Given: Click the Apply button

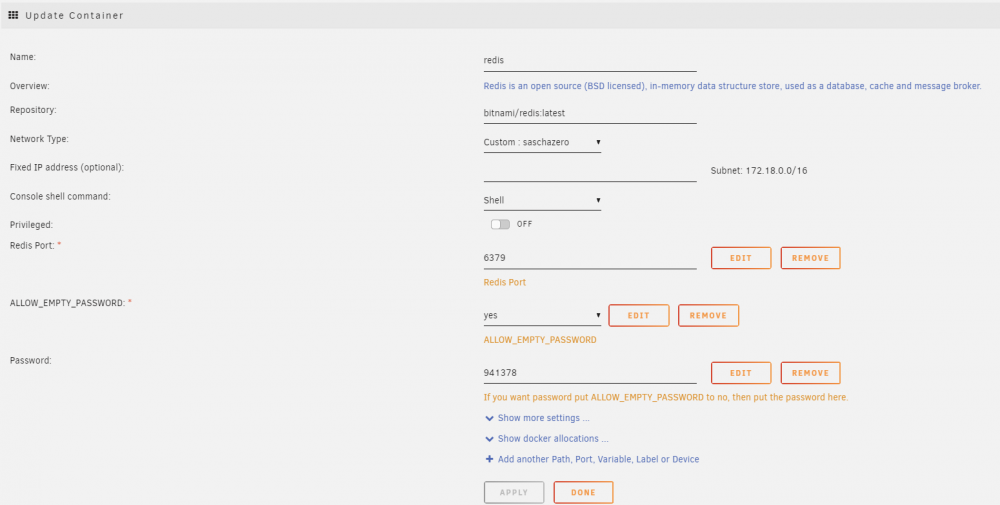Looking at the screenshot, I should 514,492.
